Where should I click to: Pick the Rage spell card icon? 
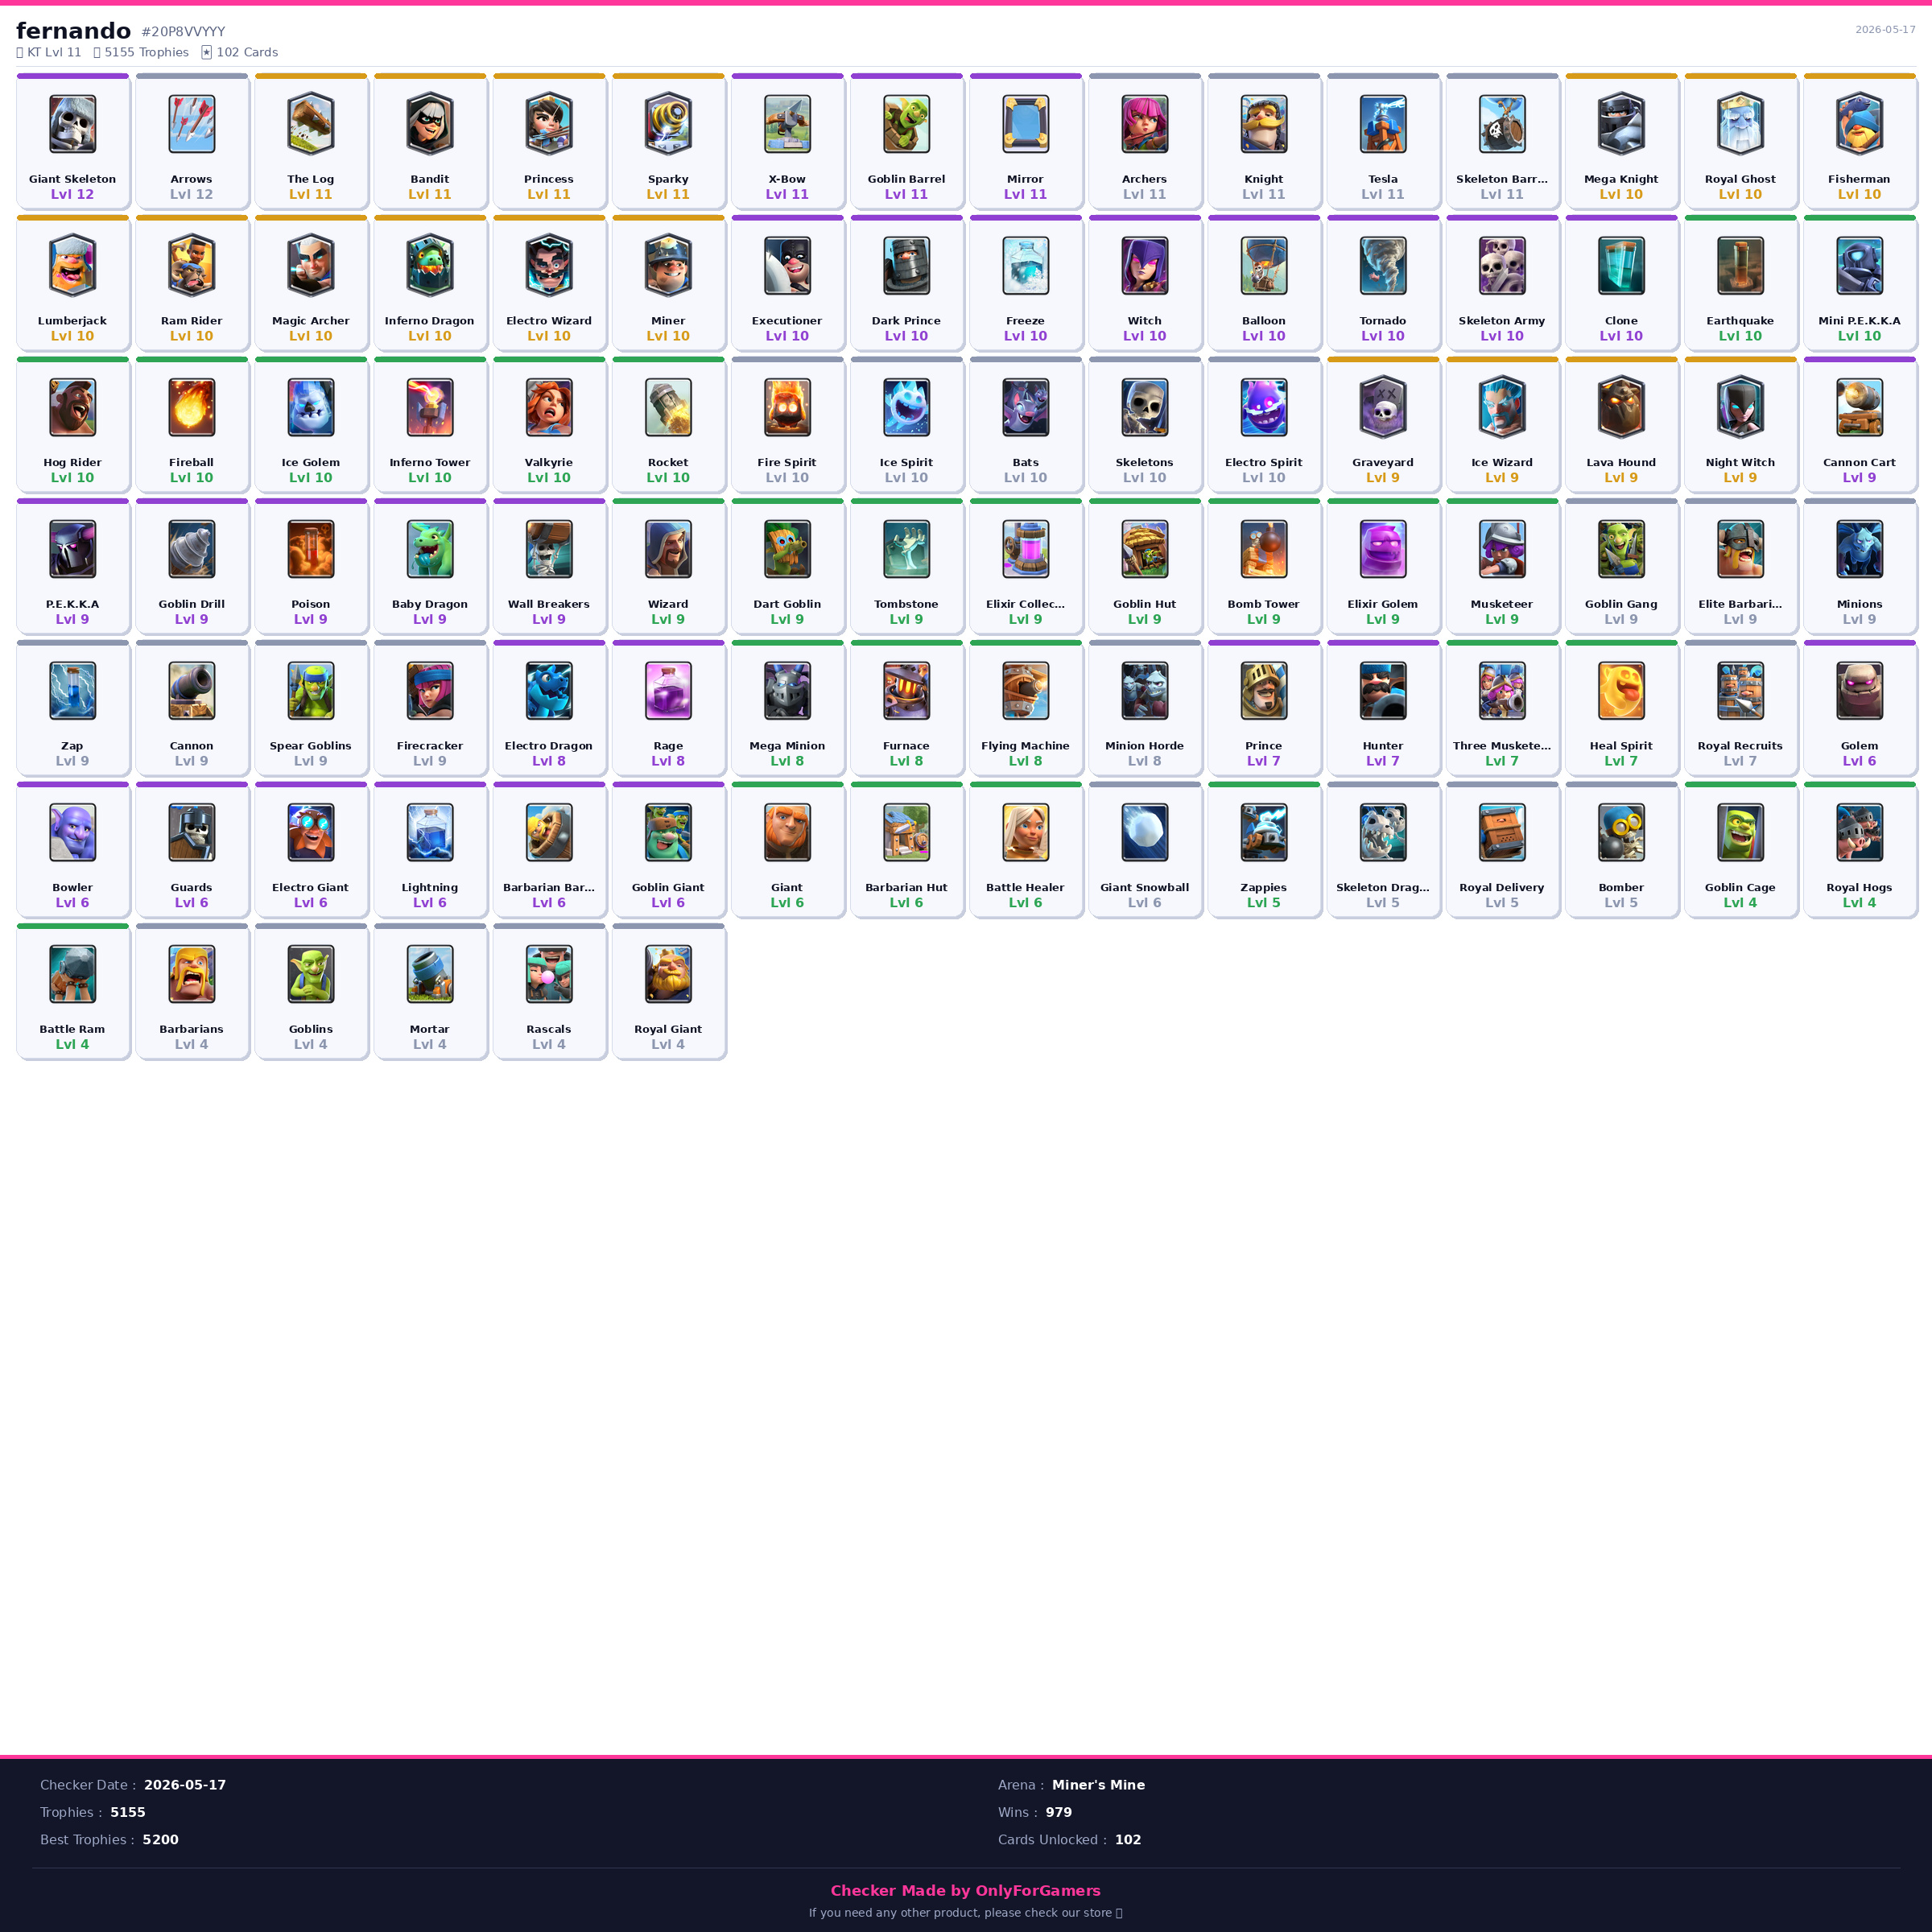click(x=668, y=691)
